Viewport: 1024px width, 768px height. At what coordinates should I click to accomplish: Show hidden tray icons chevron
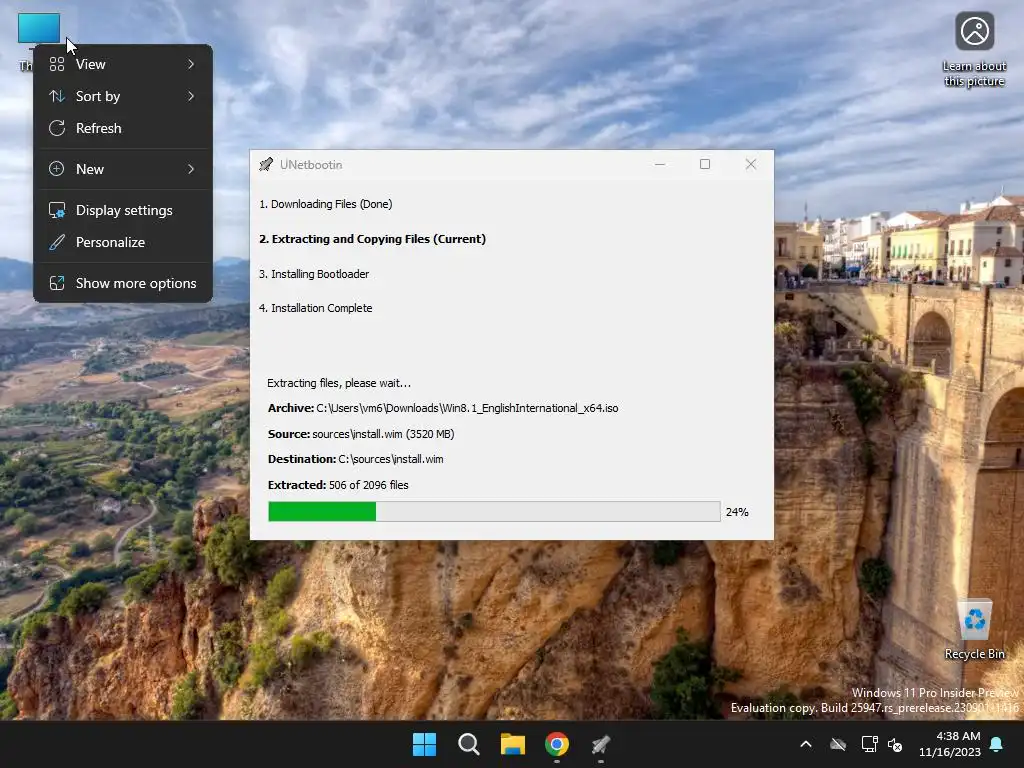[806, 744]
